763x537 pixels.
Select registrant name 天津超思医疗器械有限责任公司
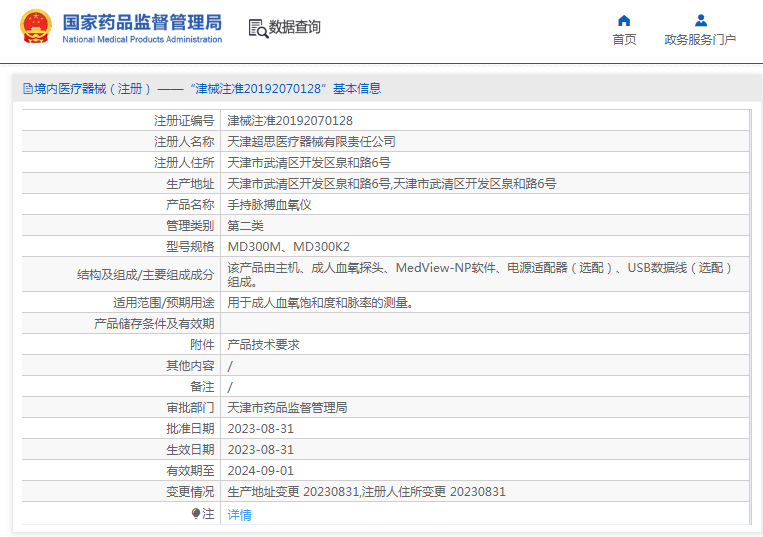point(311,142)
